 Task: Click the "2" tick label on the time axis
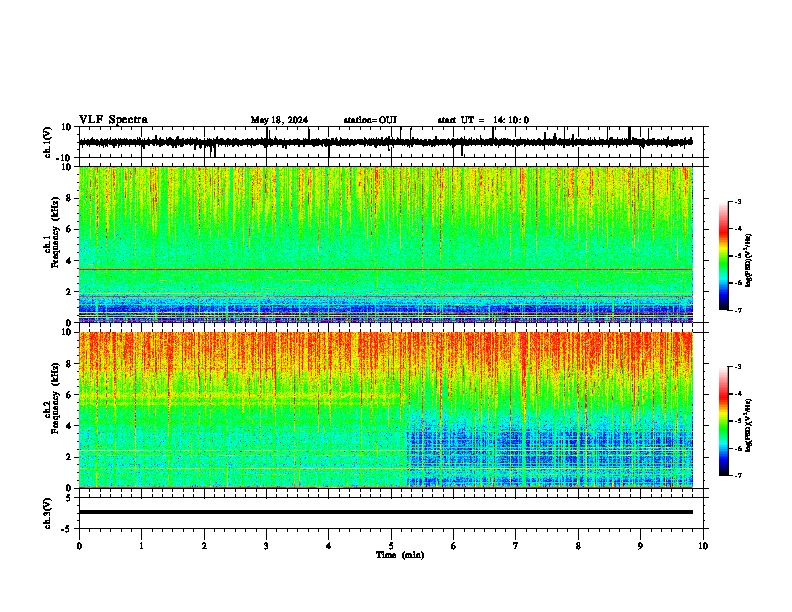coord(204,546)
